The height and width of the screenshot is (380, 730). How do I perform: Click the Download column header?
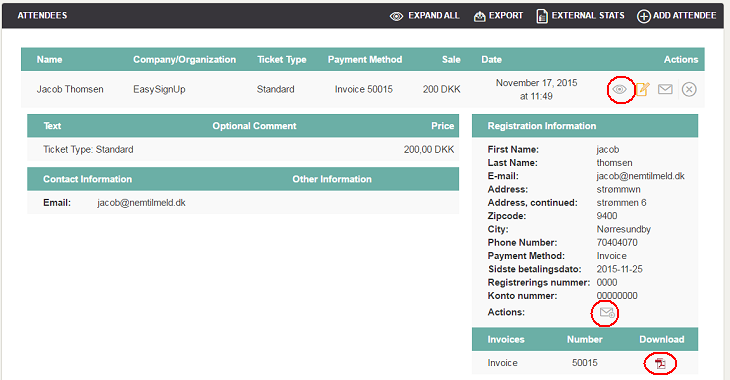coord(662,339)
